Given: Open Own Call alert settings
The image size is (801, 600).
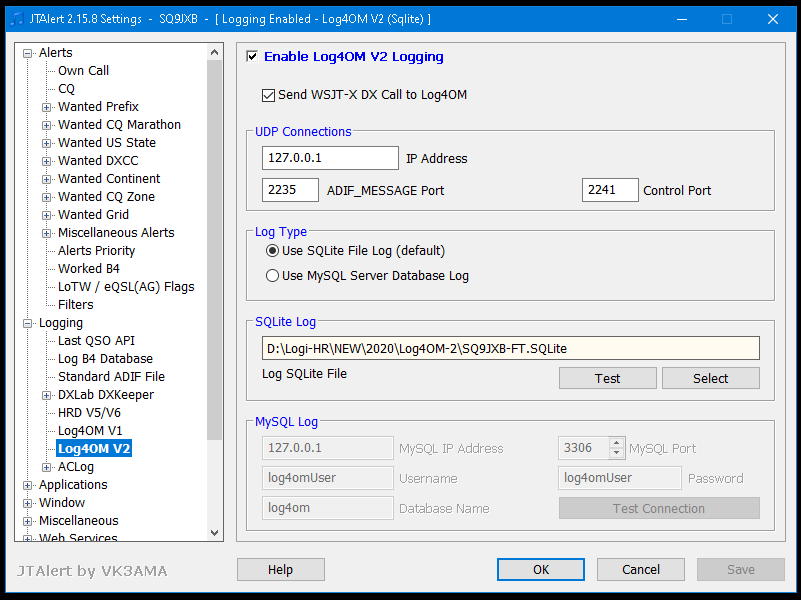Looking at the screenshot, I should (x=83, y=70).
